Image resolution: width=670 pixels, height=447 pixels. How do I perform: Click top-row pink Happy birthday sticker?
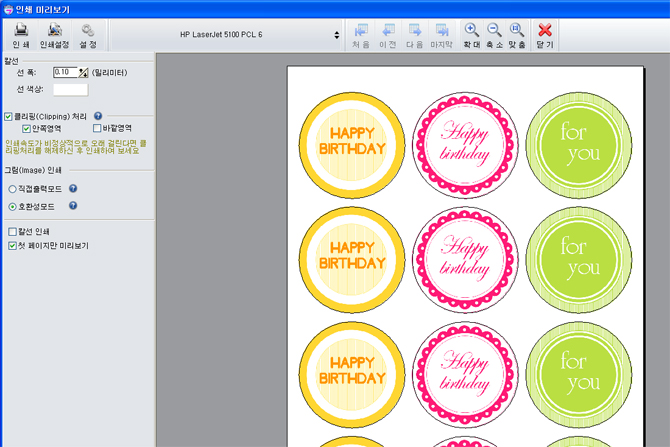point(465,145)
